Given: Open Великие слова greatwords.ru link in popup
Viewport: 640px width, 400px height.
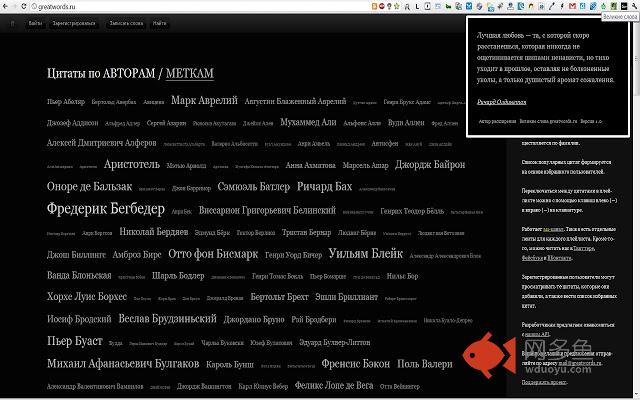Looking at the screenshot, I should (548, 121).
